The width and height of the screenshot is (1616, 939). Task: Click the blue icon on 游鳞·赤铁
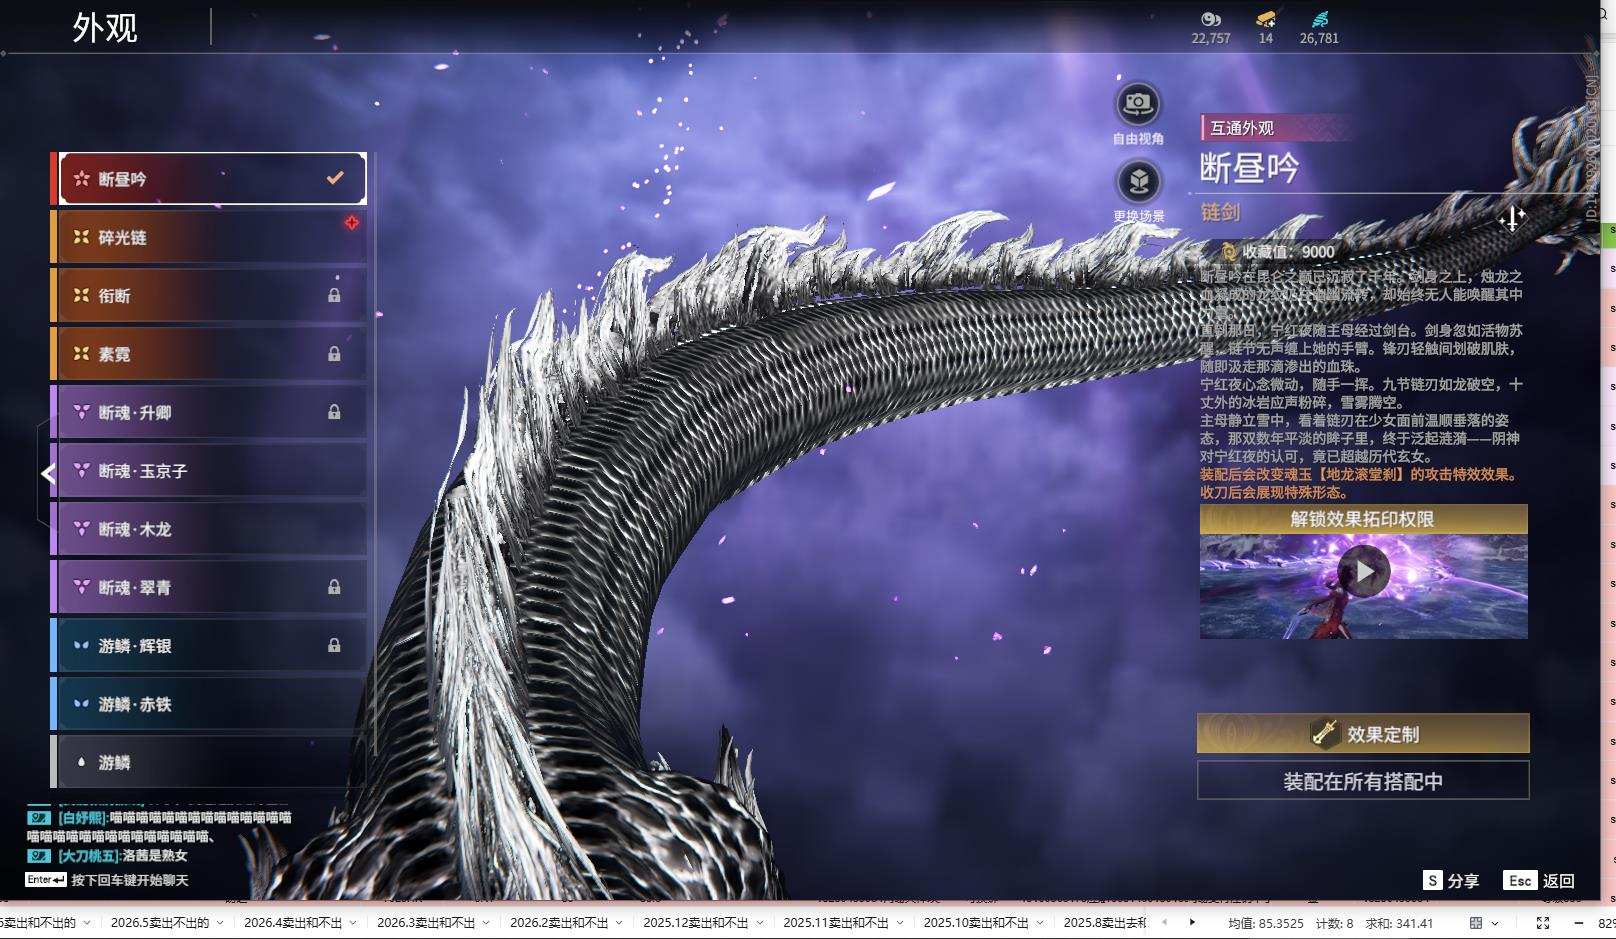[x=81, y=703]
